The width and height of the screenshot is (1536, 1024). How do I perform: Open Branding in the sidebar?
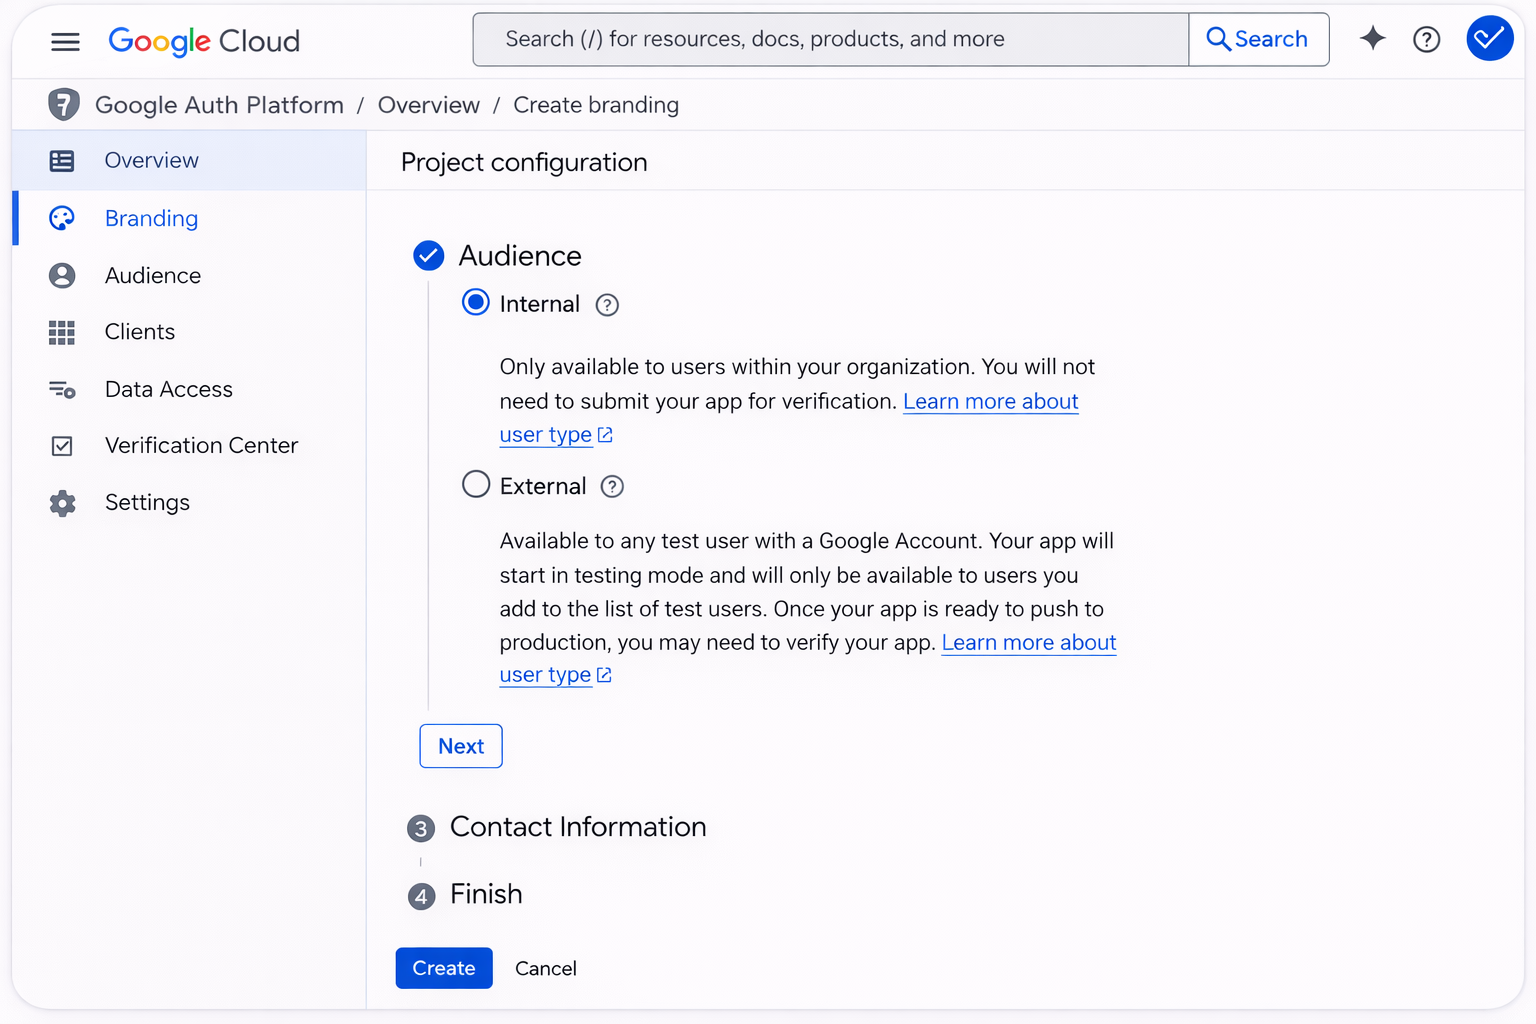coord(151,218)
